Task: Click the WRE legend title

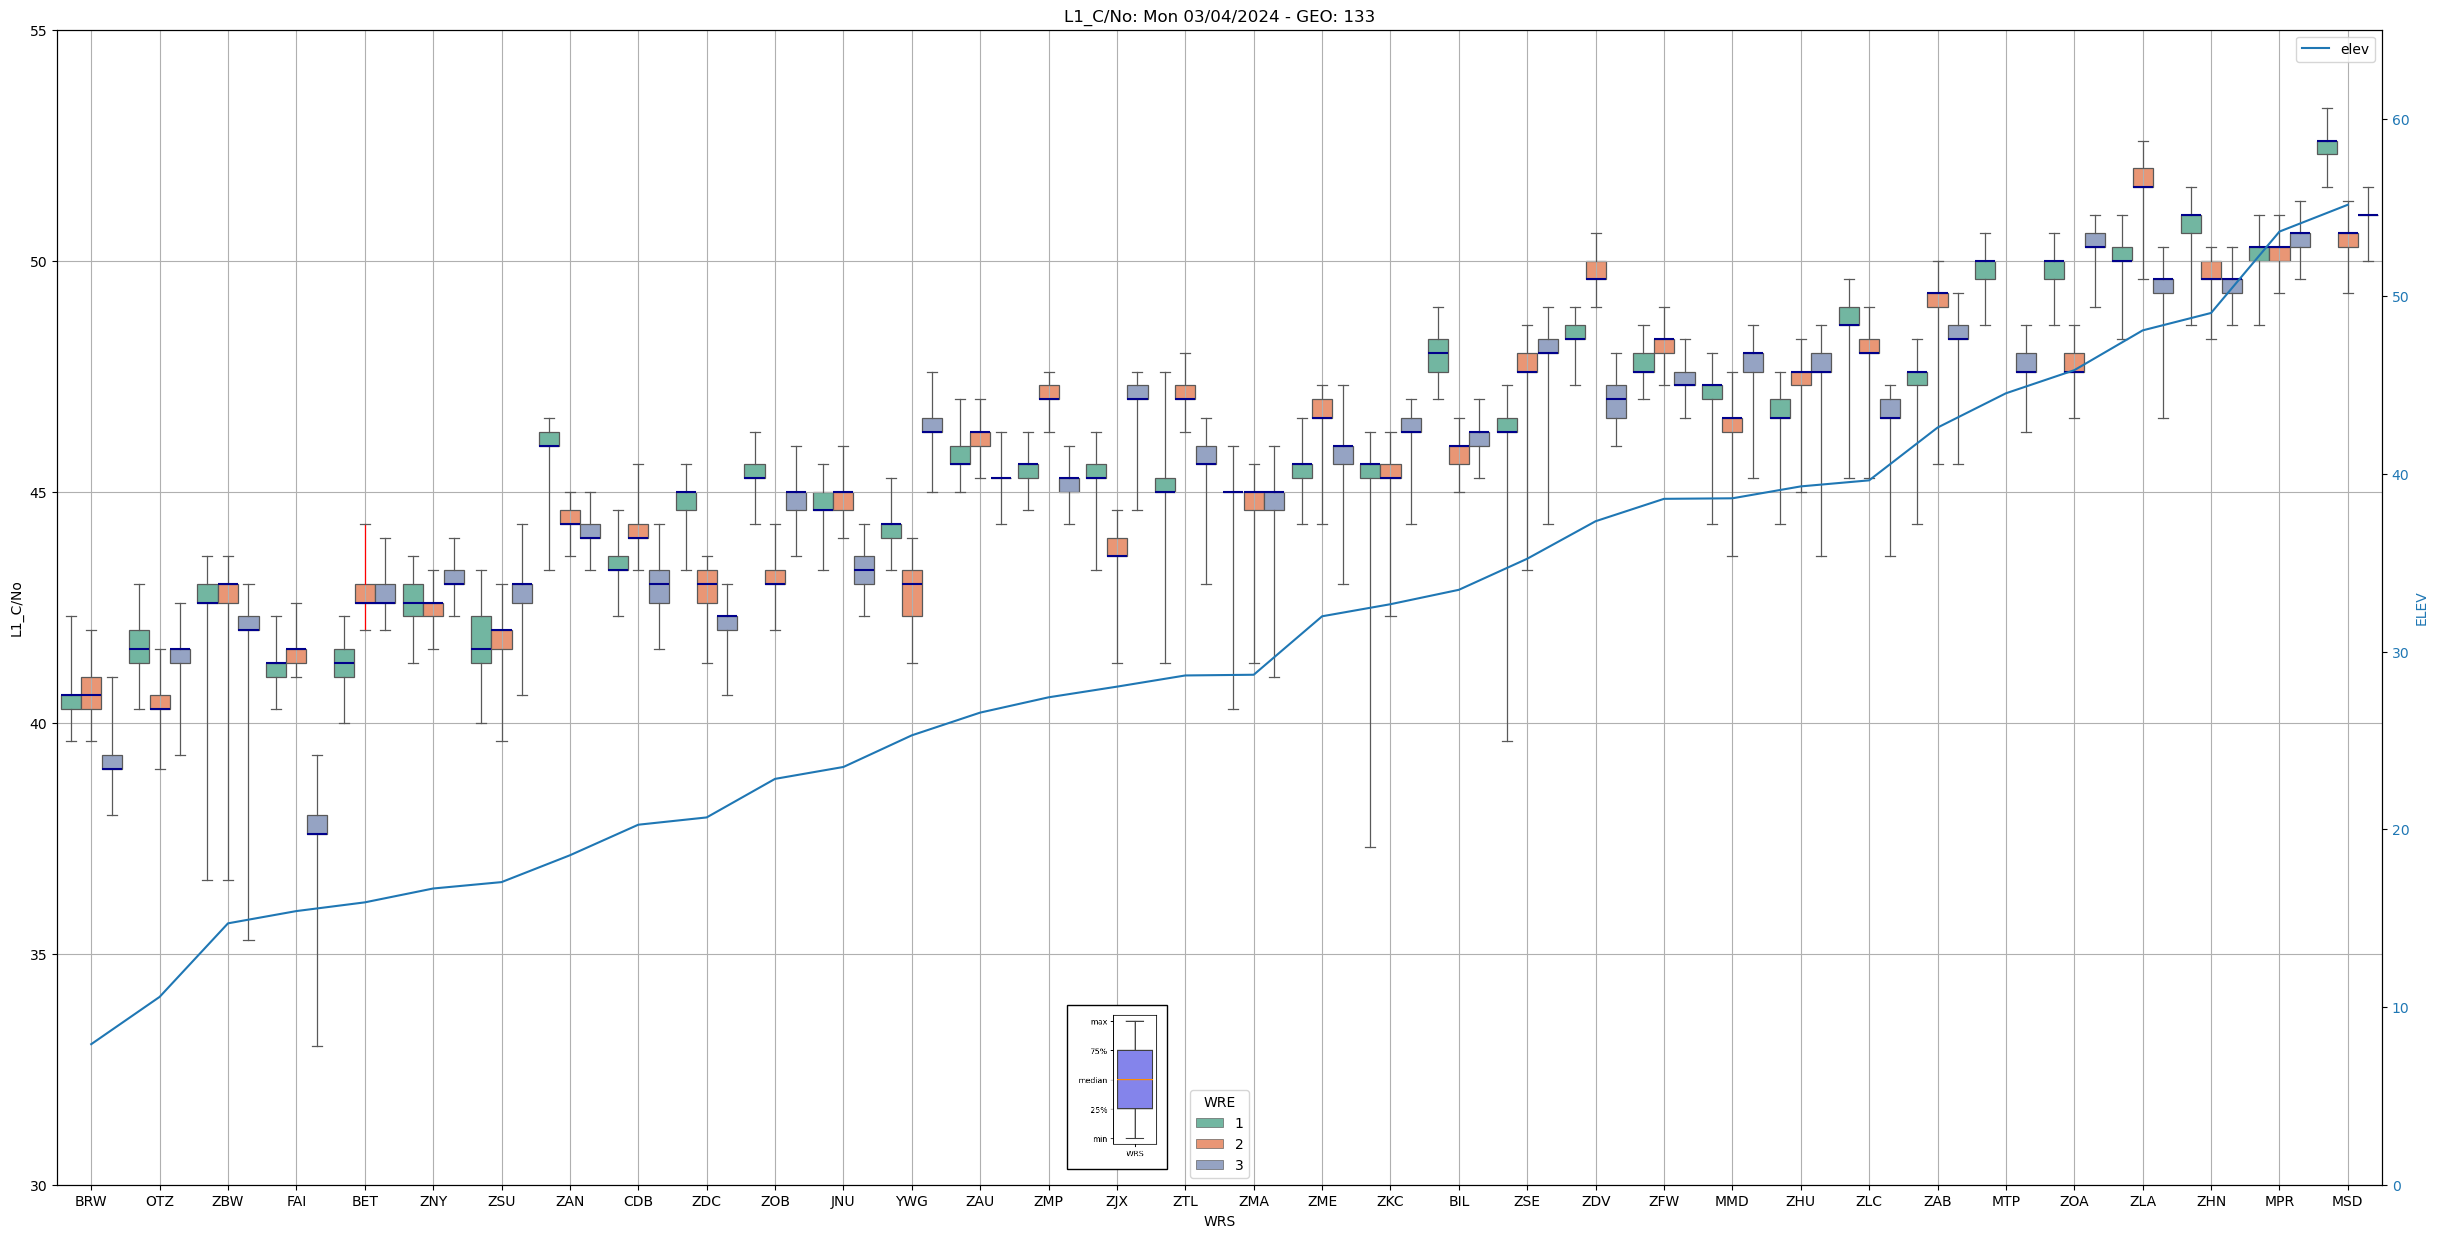Action: [x=1219, y=1102]
